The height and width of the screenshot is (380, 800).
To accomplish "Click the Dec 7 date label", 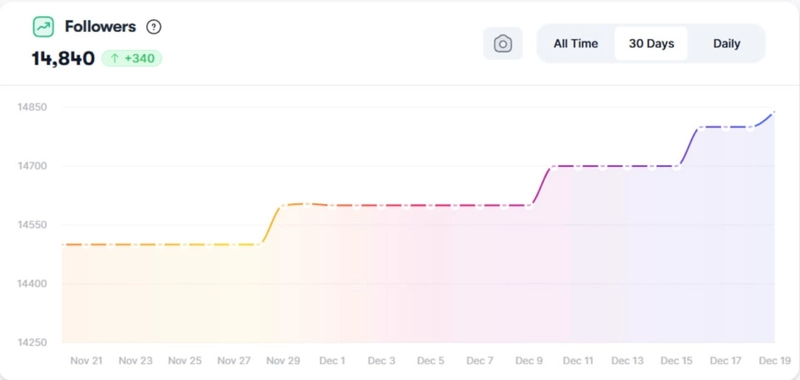I will 480,361.
